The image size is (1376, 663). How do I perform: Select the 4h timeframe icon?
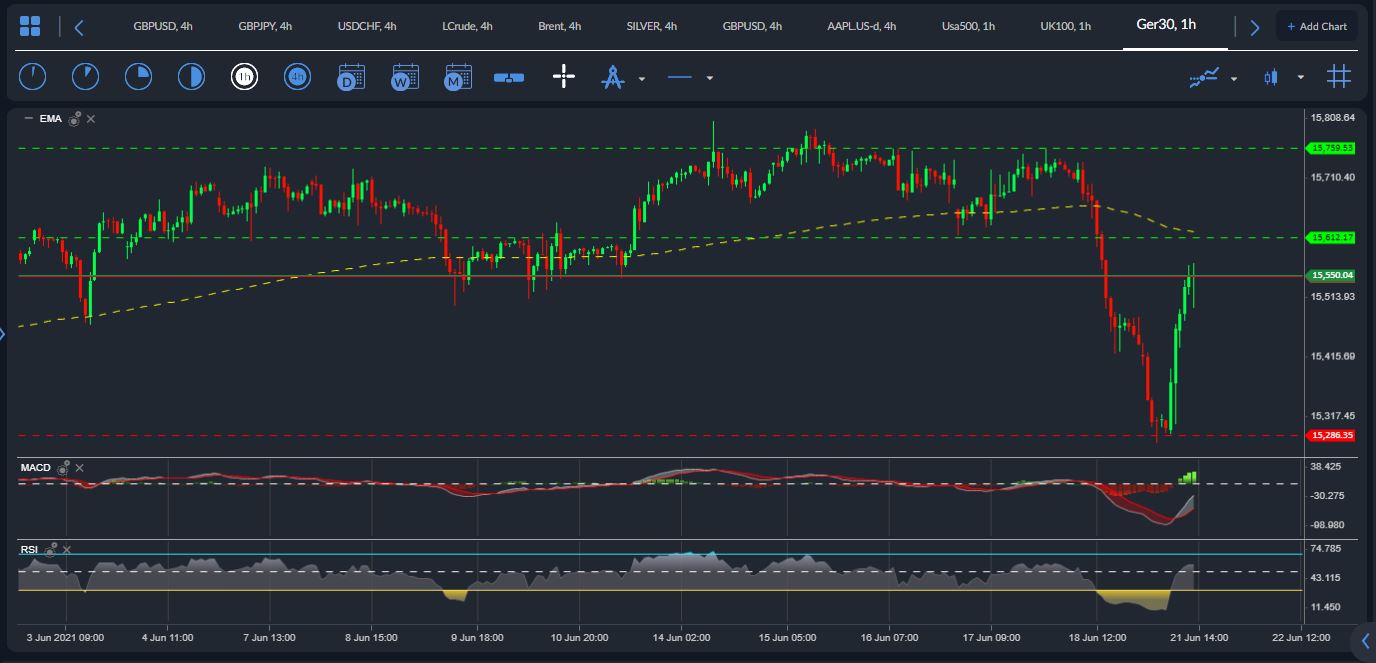tap(297, 77)
